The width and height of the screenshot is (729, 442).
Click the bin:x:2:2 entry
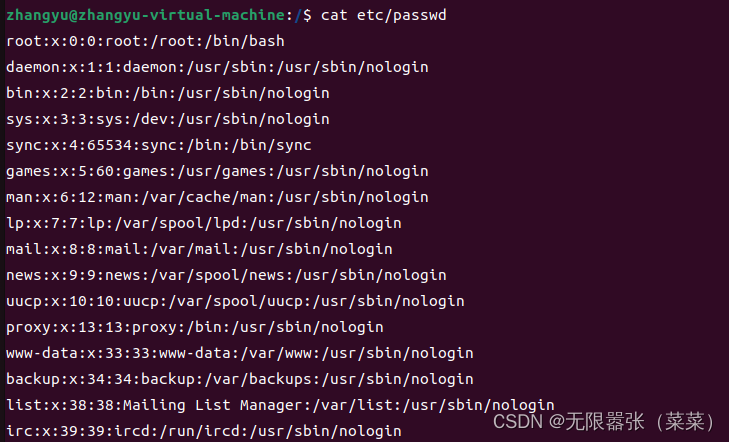point(168,93)
